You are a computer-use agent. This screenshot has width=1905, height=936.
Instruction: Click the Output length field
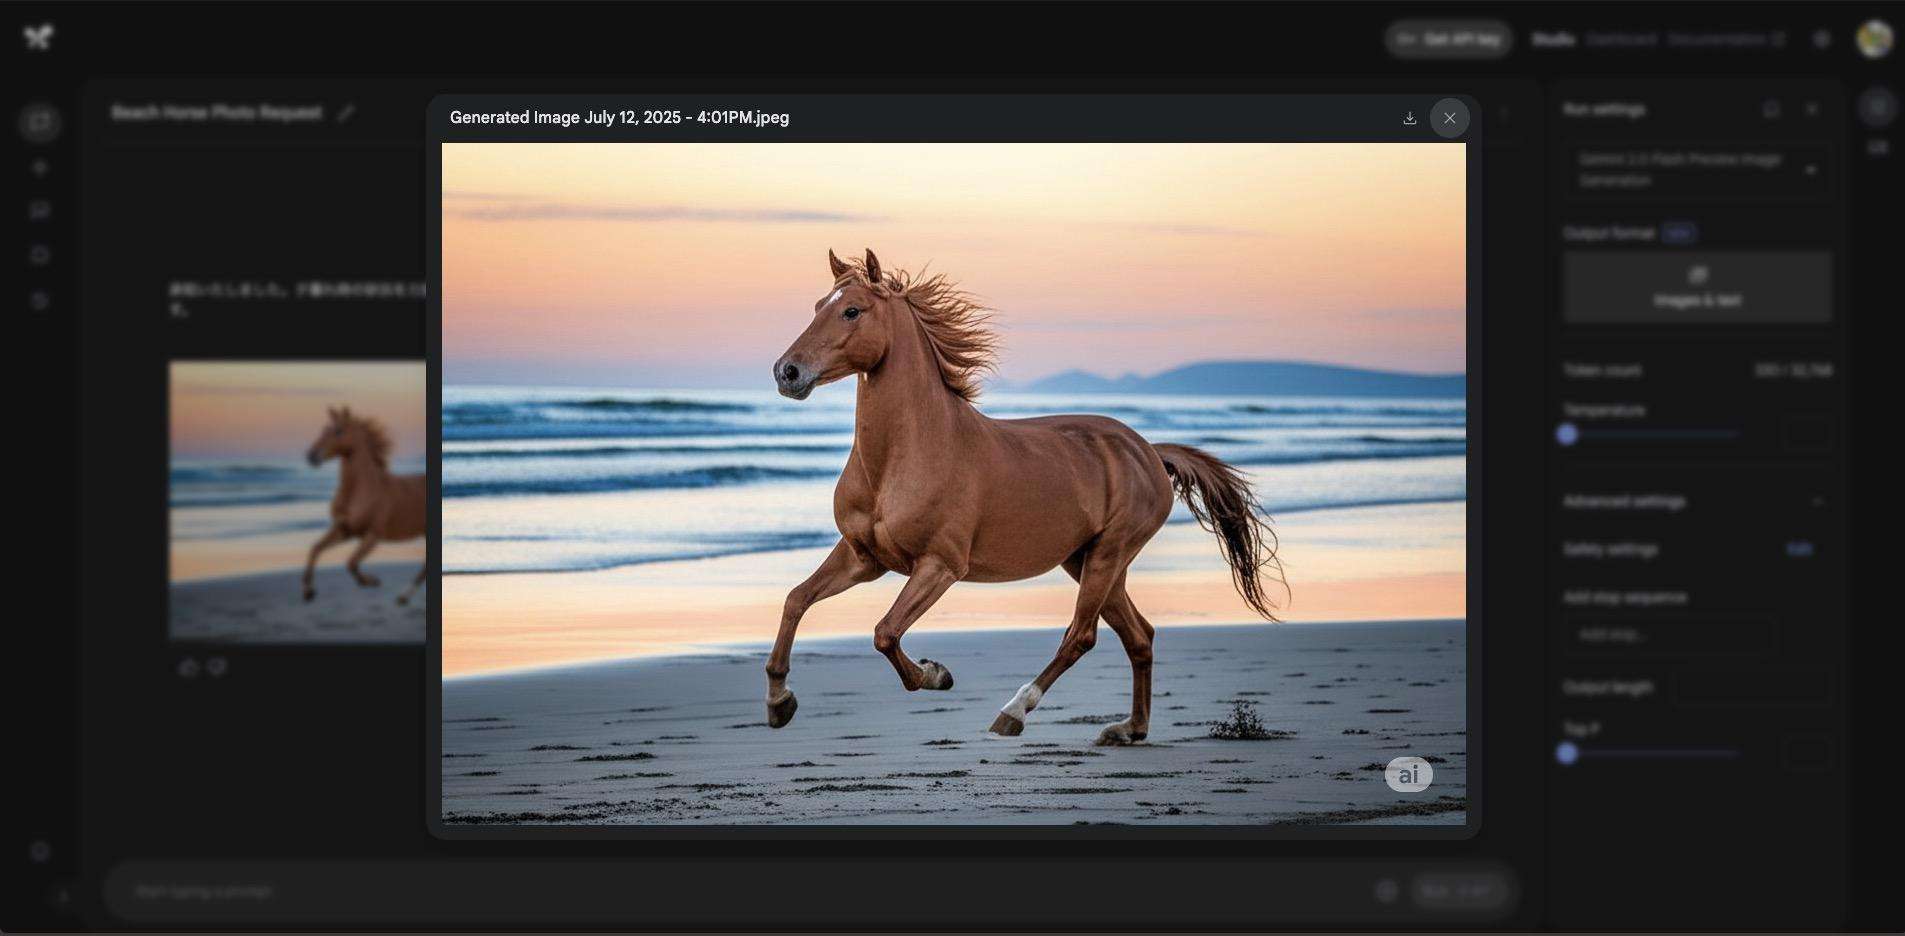click(x=1754, y=687)
